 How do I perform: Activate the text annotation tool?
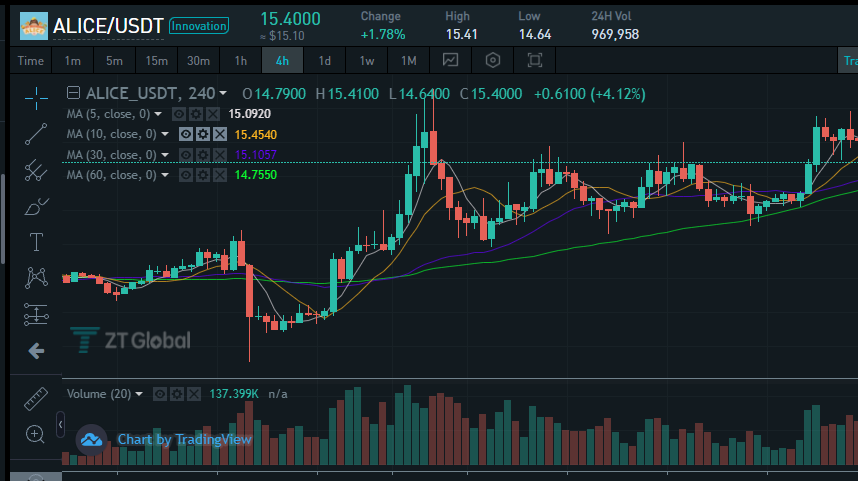[x=36, y=241]
